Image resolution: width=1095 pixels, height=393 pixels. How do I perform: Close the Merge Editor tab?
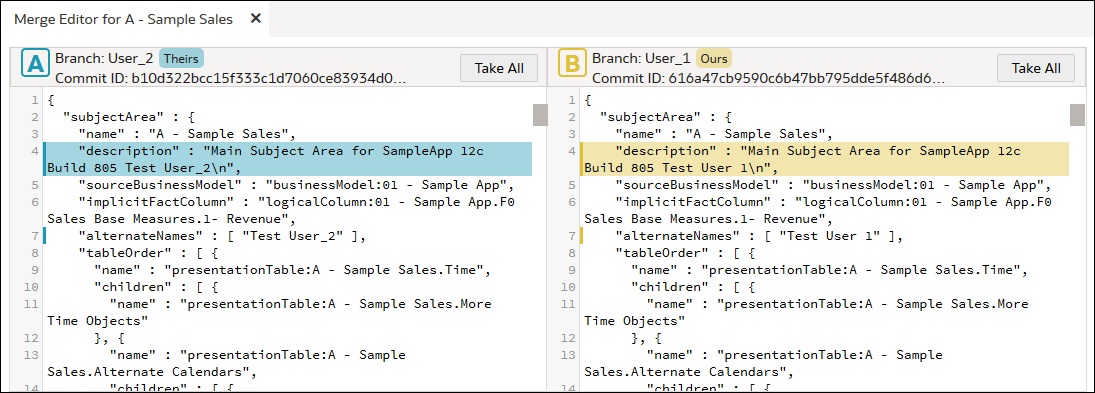[256, 19]
